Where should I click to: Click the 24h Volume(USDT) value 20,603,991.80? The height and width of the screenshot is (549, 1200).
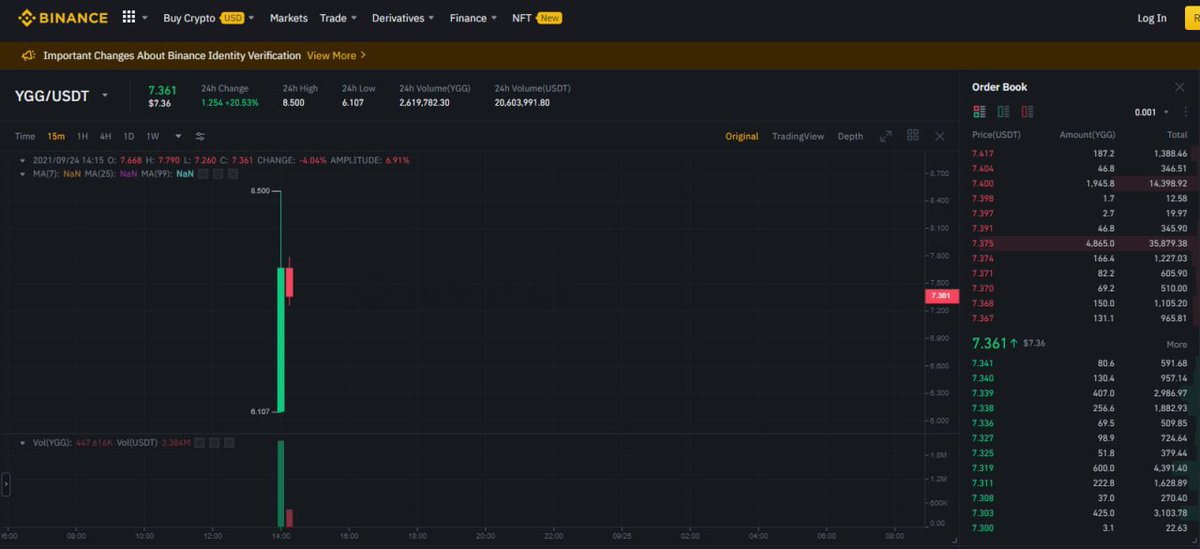coord(522,102)
